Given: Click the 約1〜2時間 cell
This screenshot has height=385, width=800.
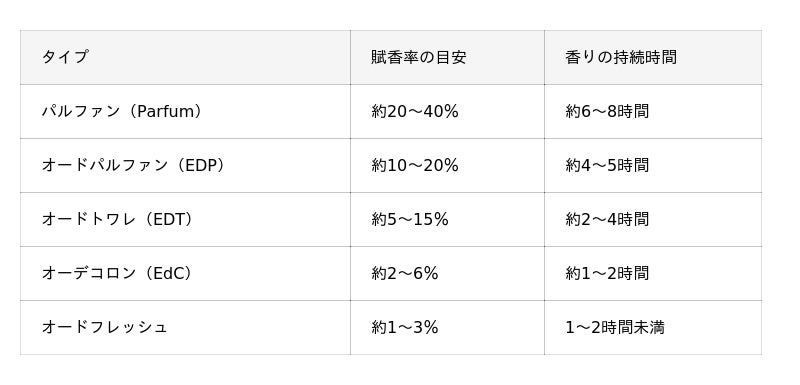Looking at the screenshot, I should (653, 274).
